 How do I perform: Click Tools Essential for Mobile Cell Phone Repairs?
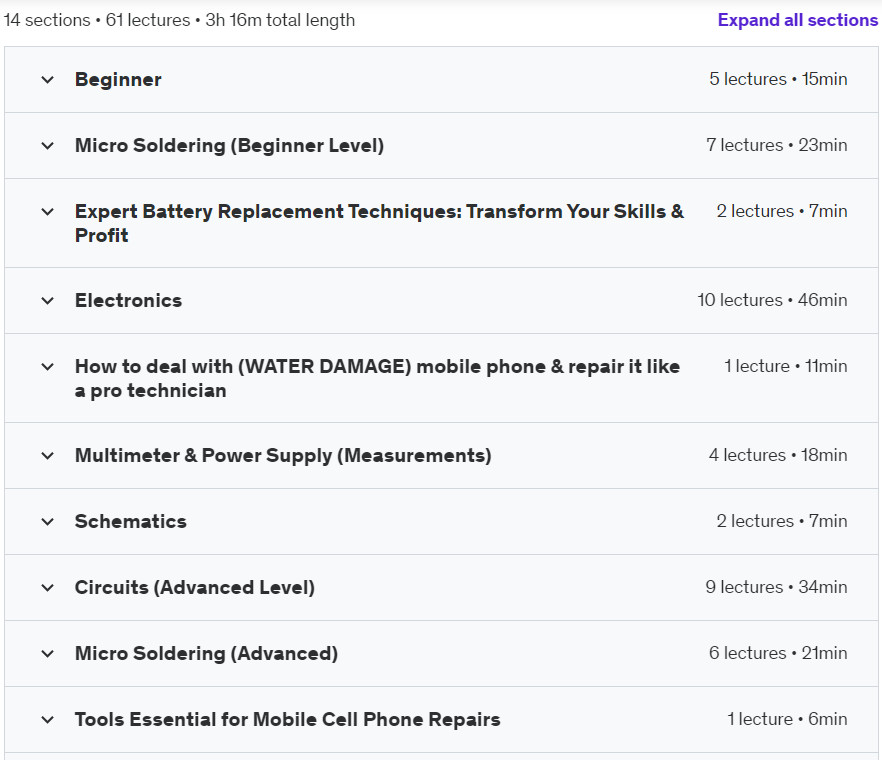tap(287, 719)
